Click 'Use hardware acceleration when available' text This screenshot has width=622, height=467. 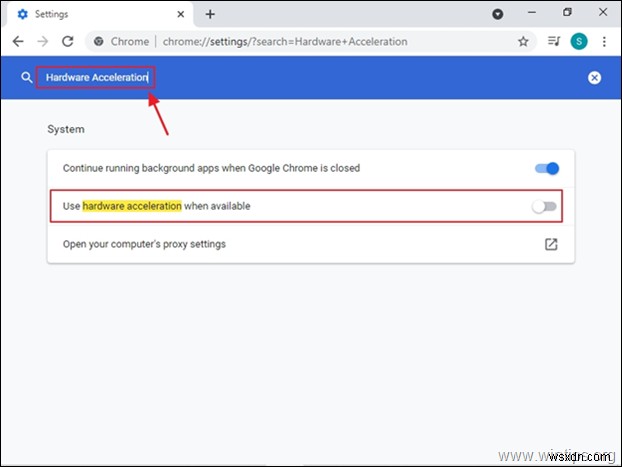[157, 206]
